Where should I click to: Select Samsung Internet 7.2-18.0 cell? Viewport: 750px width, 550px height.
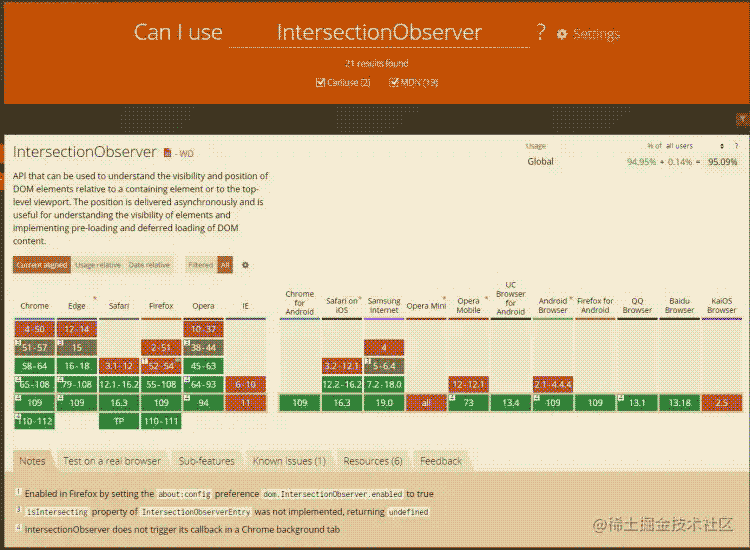384,384
